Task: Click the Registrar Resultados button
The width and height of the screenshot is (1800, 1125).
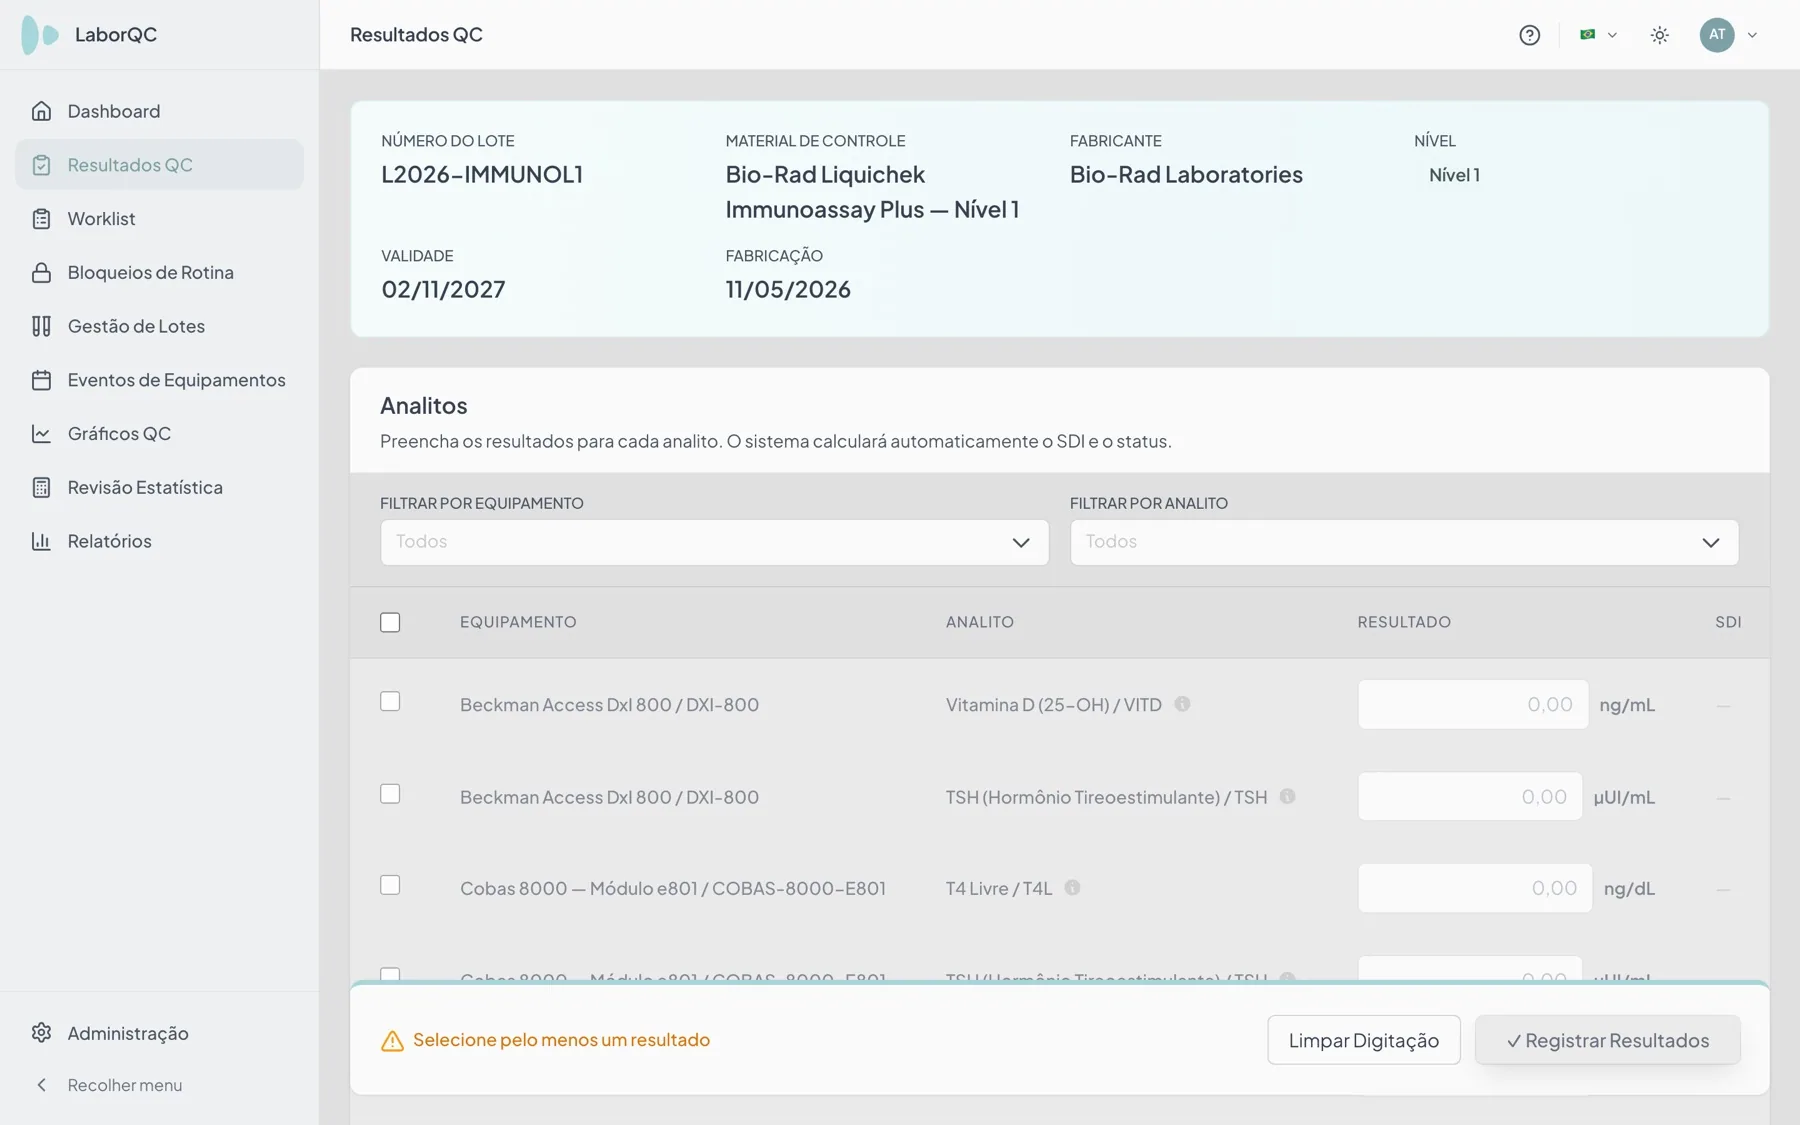Action: coord(1607,1040)
